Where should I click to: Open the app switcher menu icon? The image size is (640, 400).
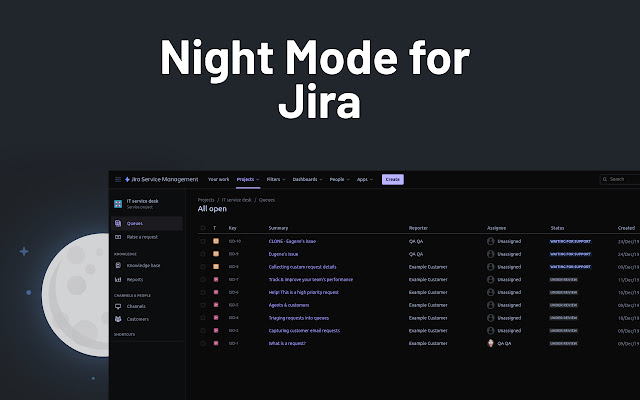pyautogui.click(x=117, y=179)
